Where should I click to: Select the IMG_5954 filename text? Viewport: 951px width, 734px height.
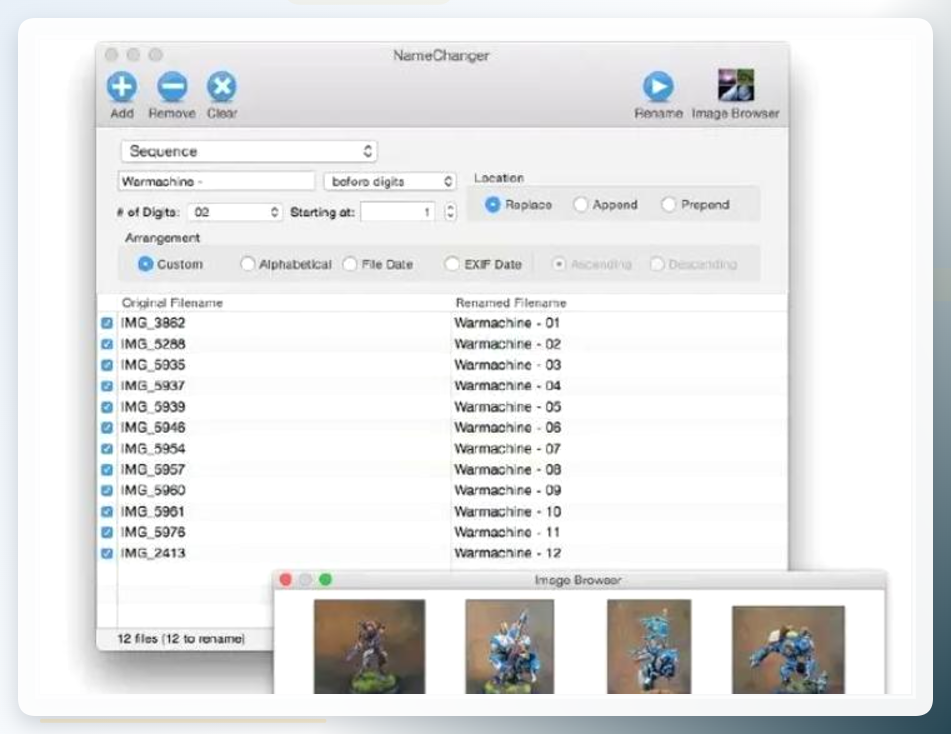pyautogui.click(x=153, y=448)
